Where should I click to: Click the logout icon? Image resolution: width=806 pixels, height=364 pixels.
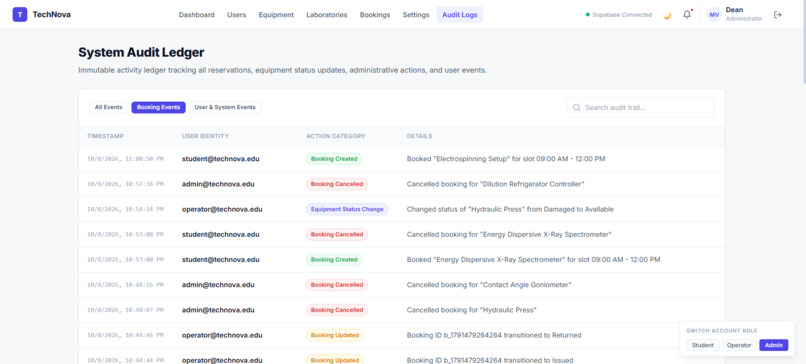[778, 14]
